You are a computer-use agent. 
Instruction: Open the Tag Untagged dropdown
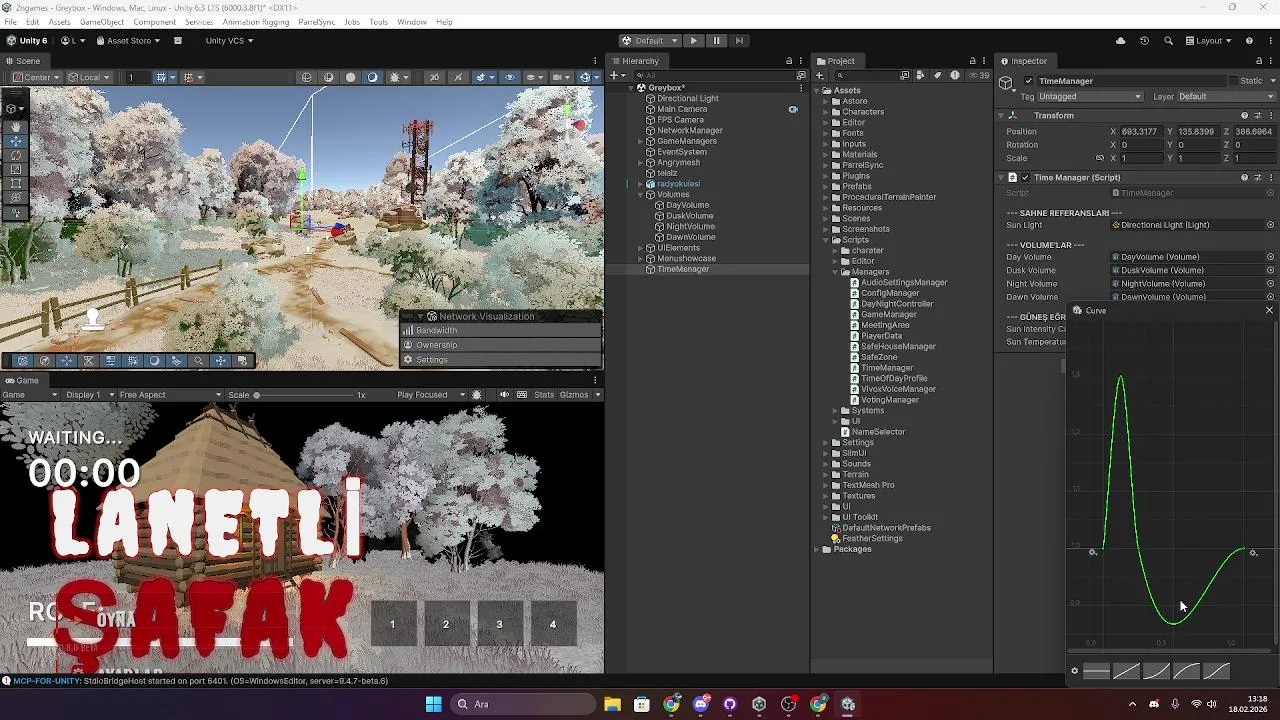click(1090, 97)
